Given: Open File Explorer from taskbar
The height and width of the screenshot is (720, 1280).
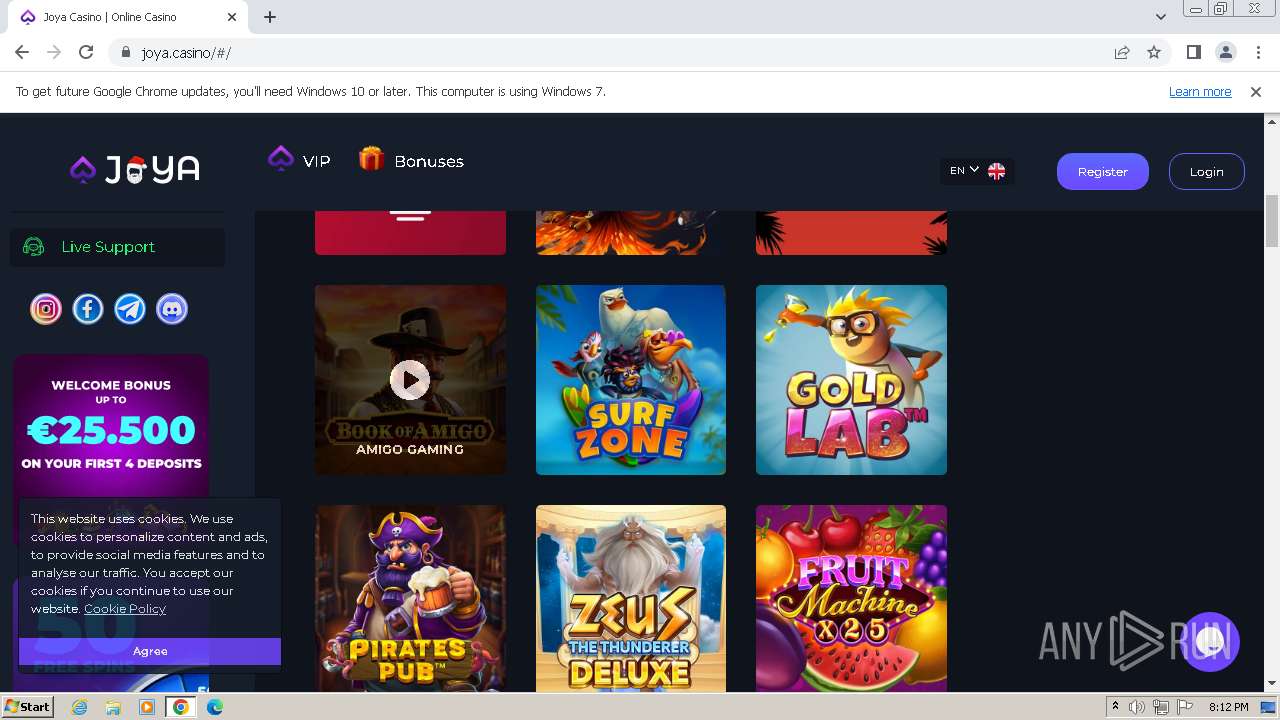Looking at the screenshot, I should coord(113,707).
